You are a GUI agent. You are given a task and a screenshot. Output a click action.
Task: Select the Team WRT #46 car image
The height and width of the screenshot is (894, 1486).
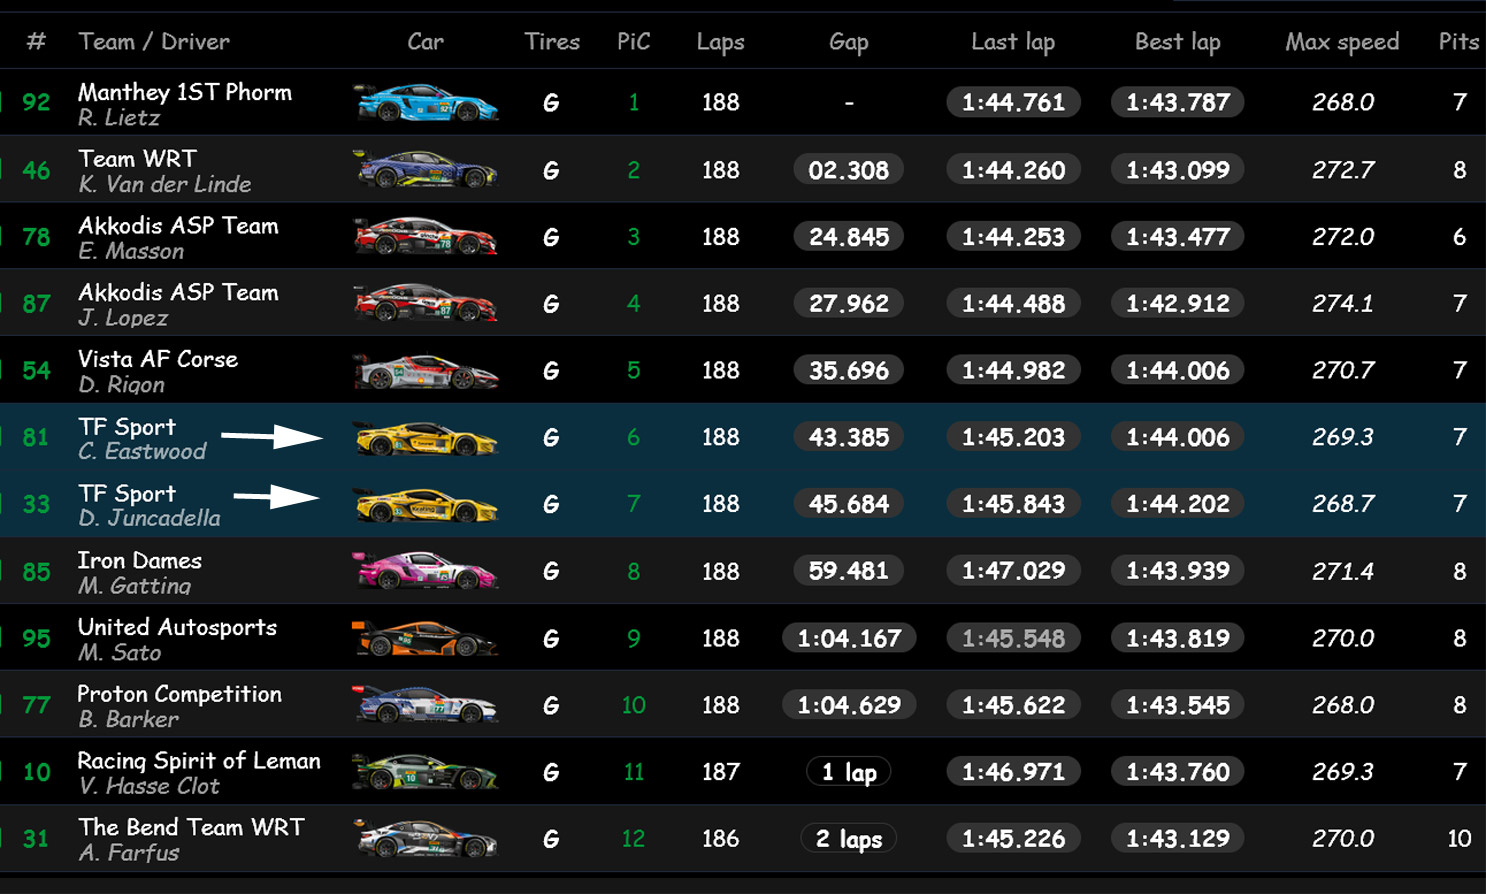425,170
